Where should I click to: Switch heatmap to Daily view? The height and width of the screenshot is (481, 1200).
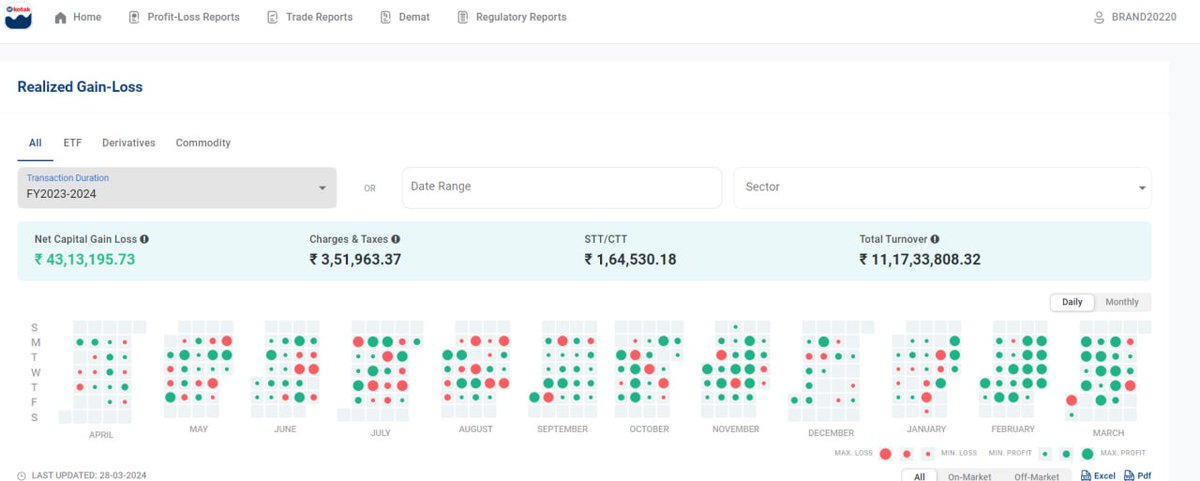click(1072, 302)
